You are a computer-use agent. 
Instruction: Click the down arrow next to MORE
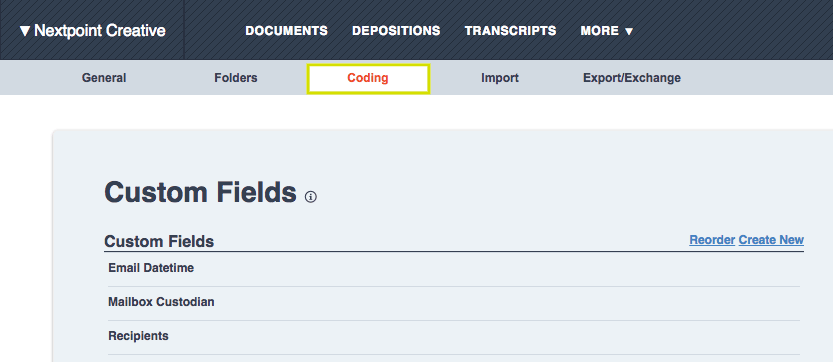[x=629, y=31]
